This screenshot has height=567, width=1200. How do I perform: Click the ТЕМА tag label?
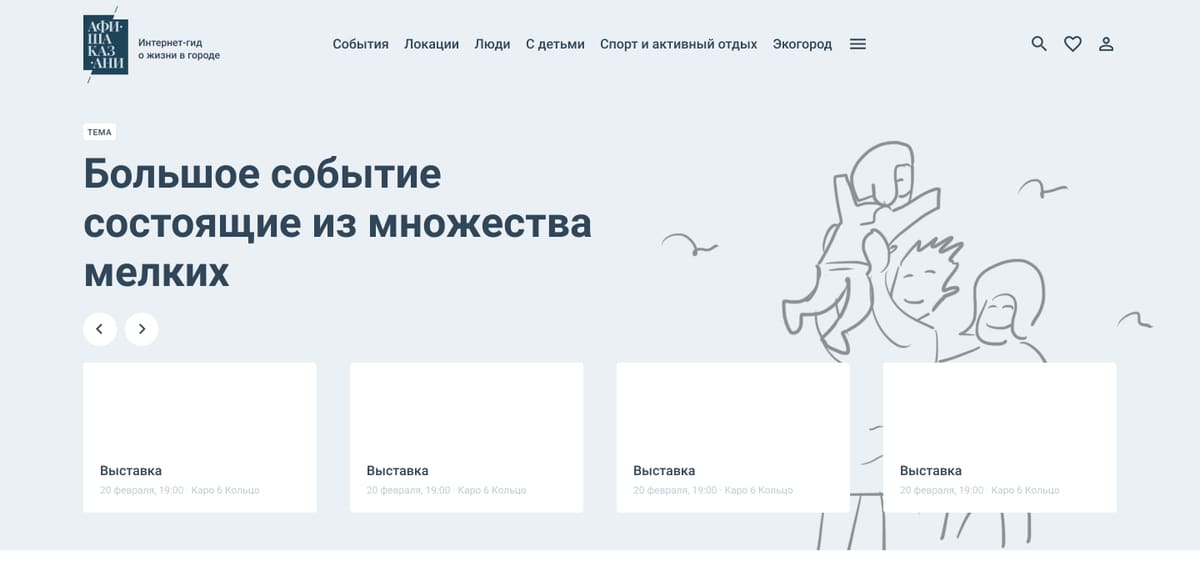pos(100,132)
